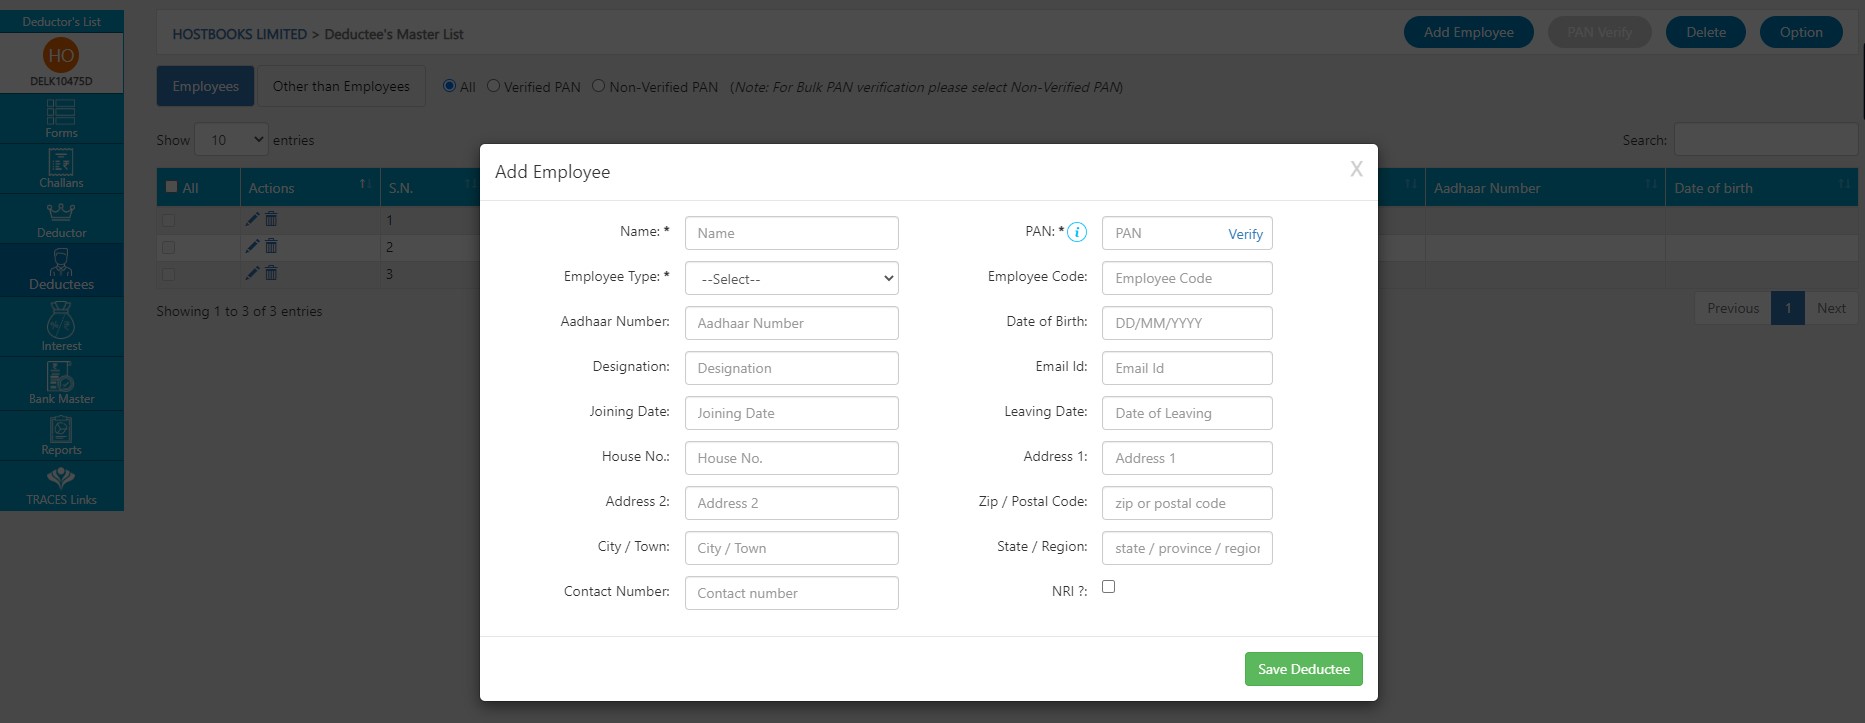Viewport: 1865px width, 723px height.
Task: Click the HOSTBOOKS LIMITED breadcrumb link
Action: [x=239, y=34]
